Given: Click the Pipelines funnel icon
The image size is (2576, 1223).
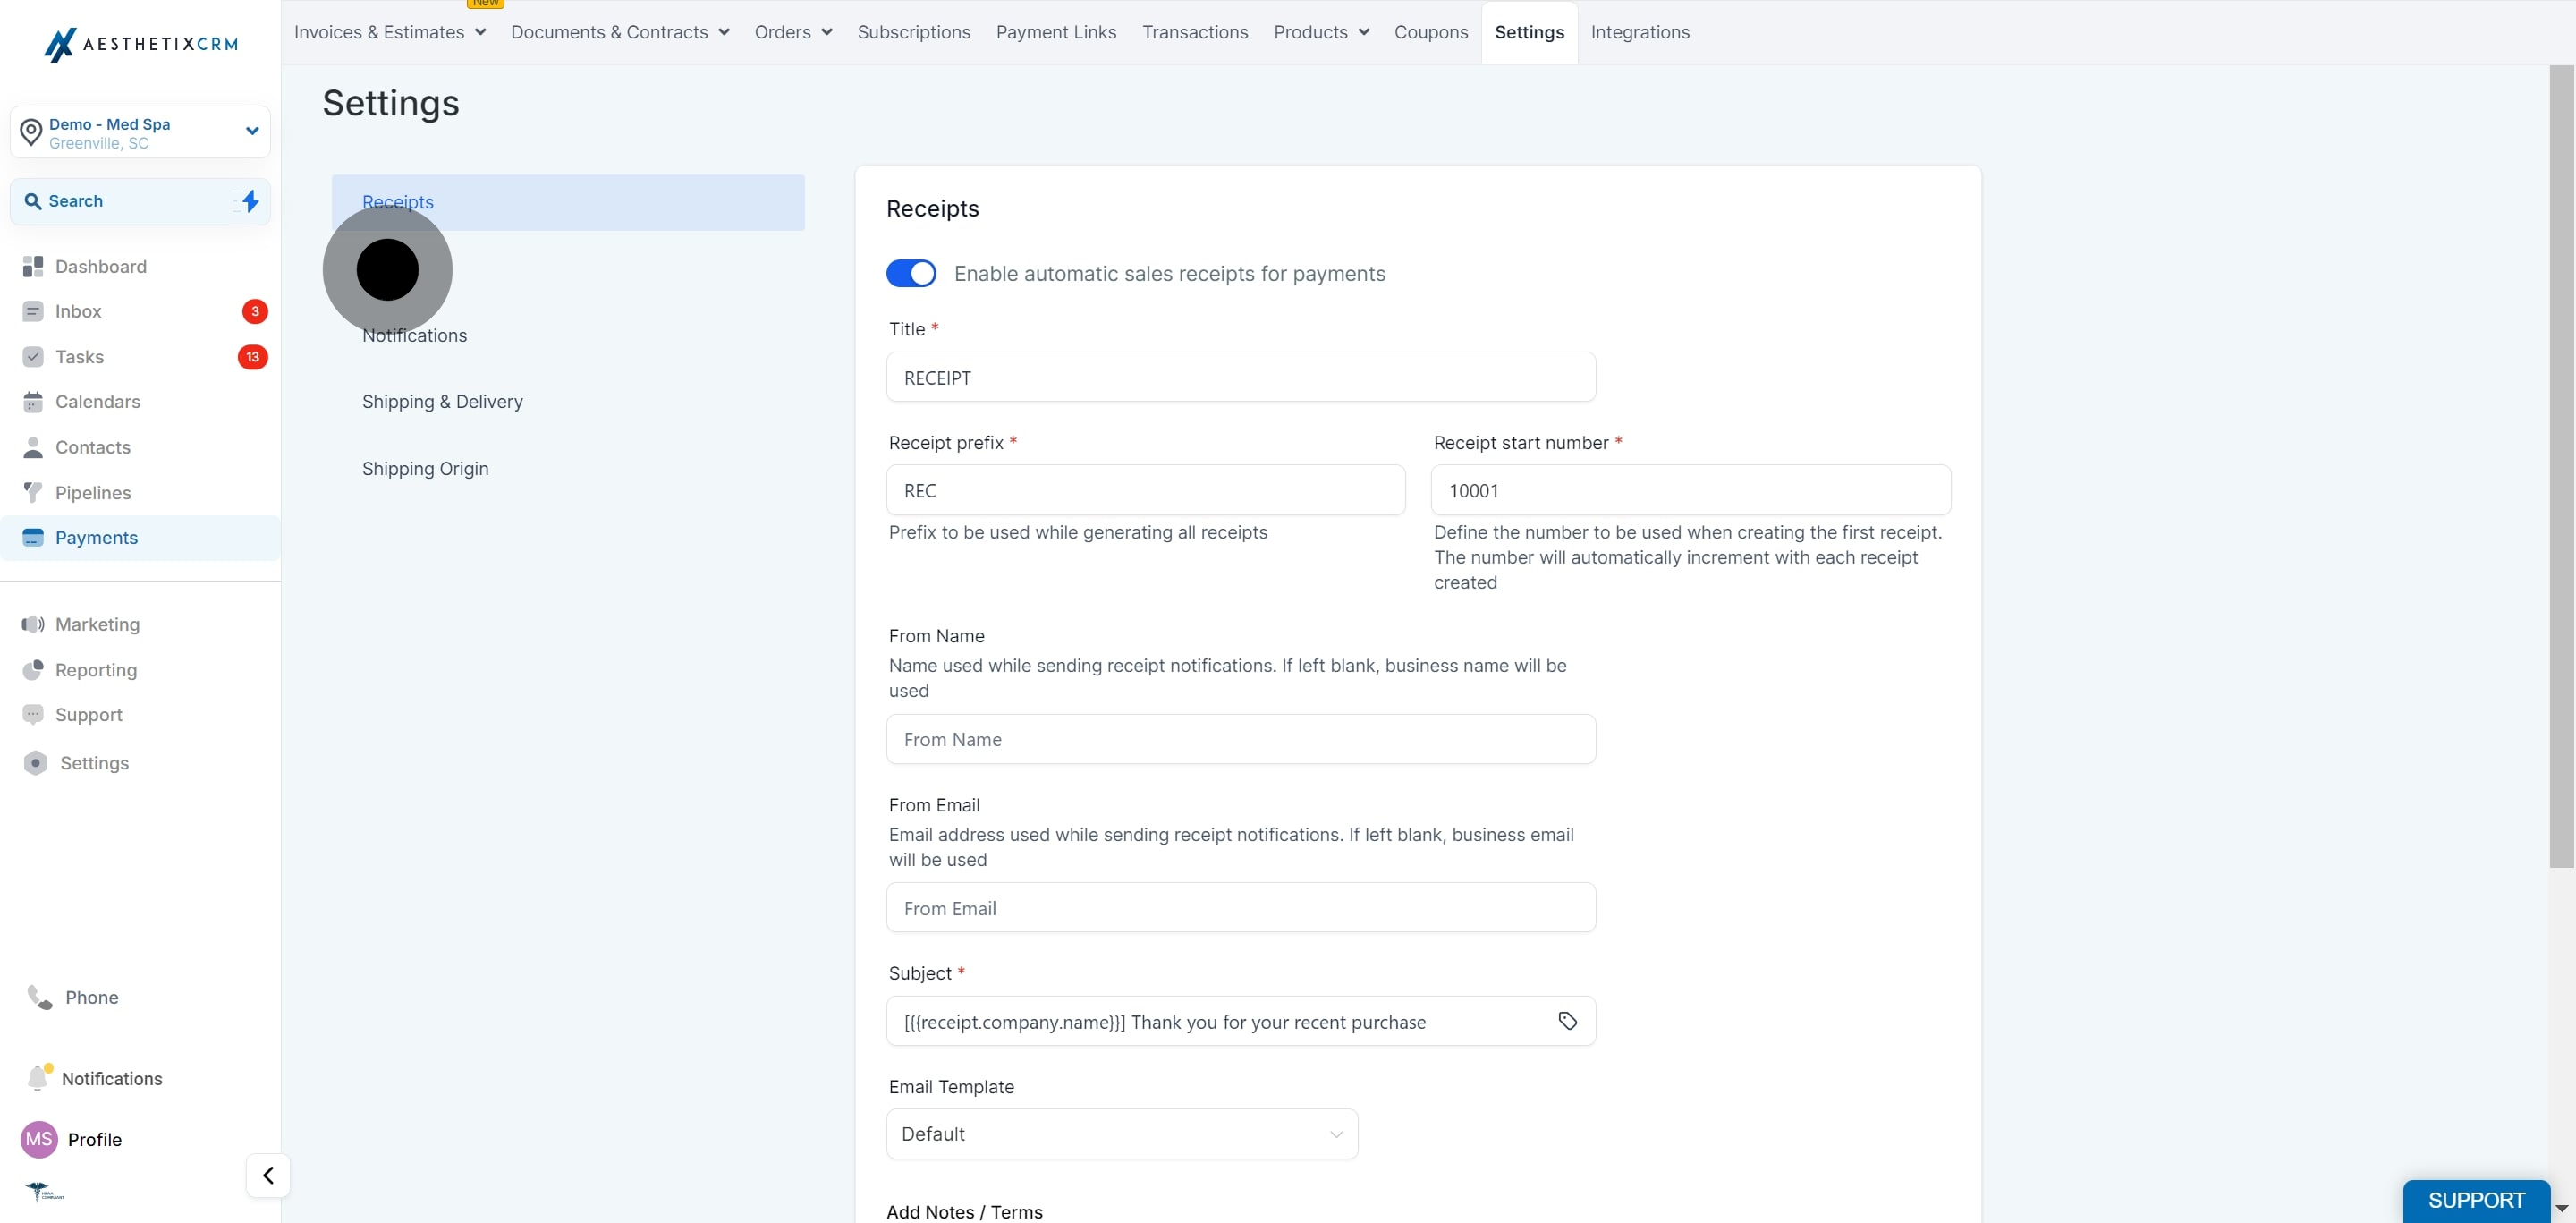Looking at the screenshot, I should click(x=33, y=492).
